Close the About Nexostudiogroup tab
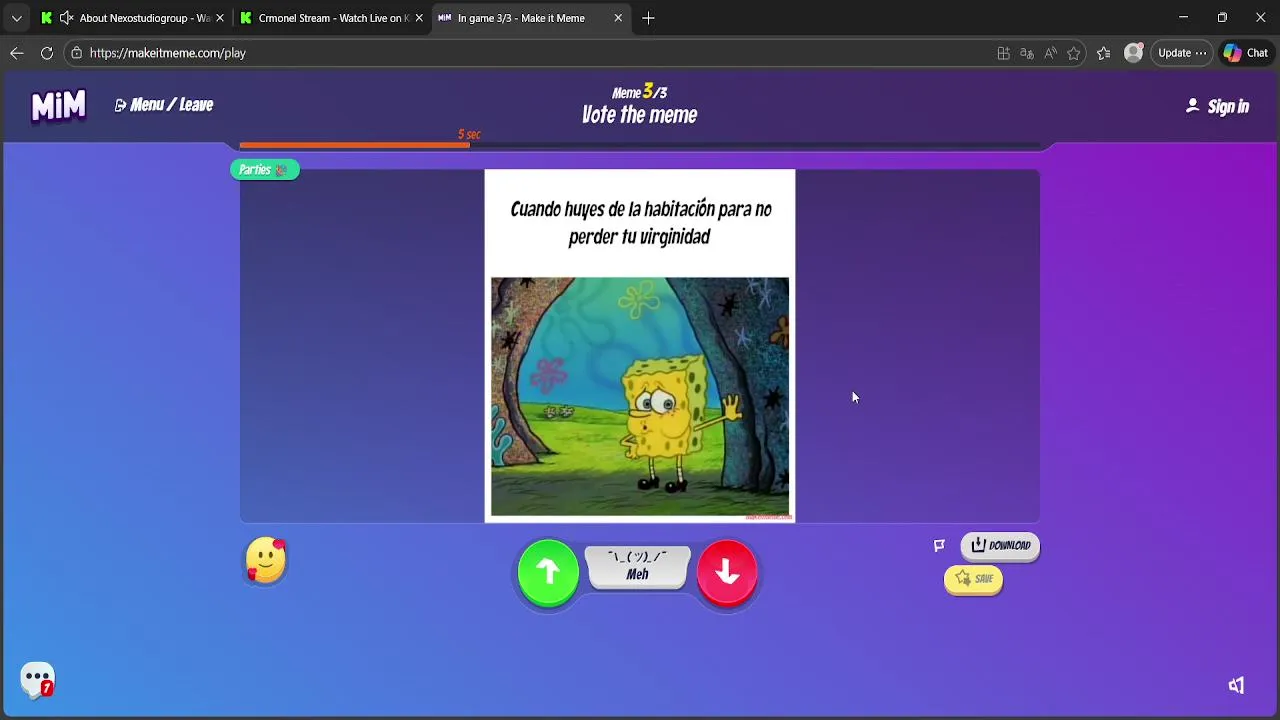This screenshot has width=1280, height=720. point(220,18)
